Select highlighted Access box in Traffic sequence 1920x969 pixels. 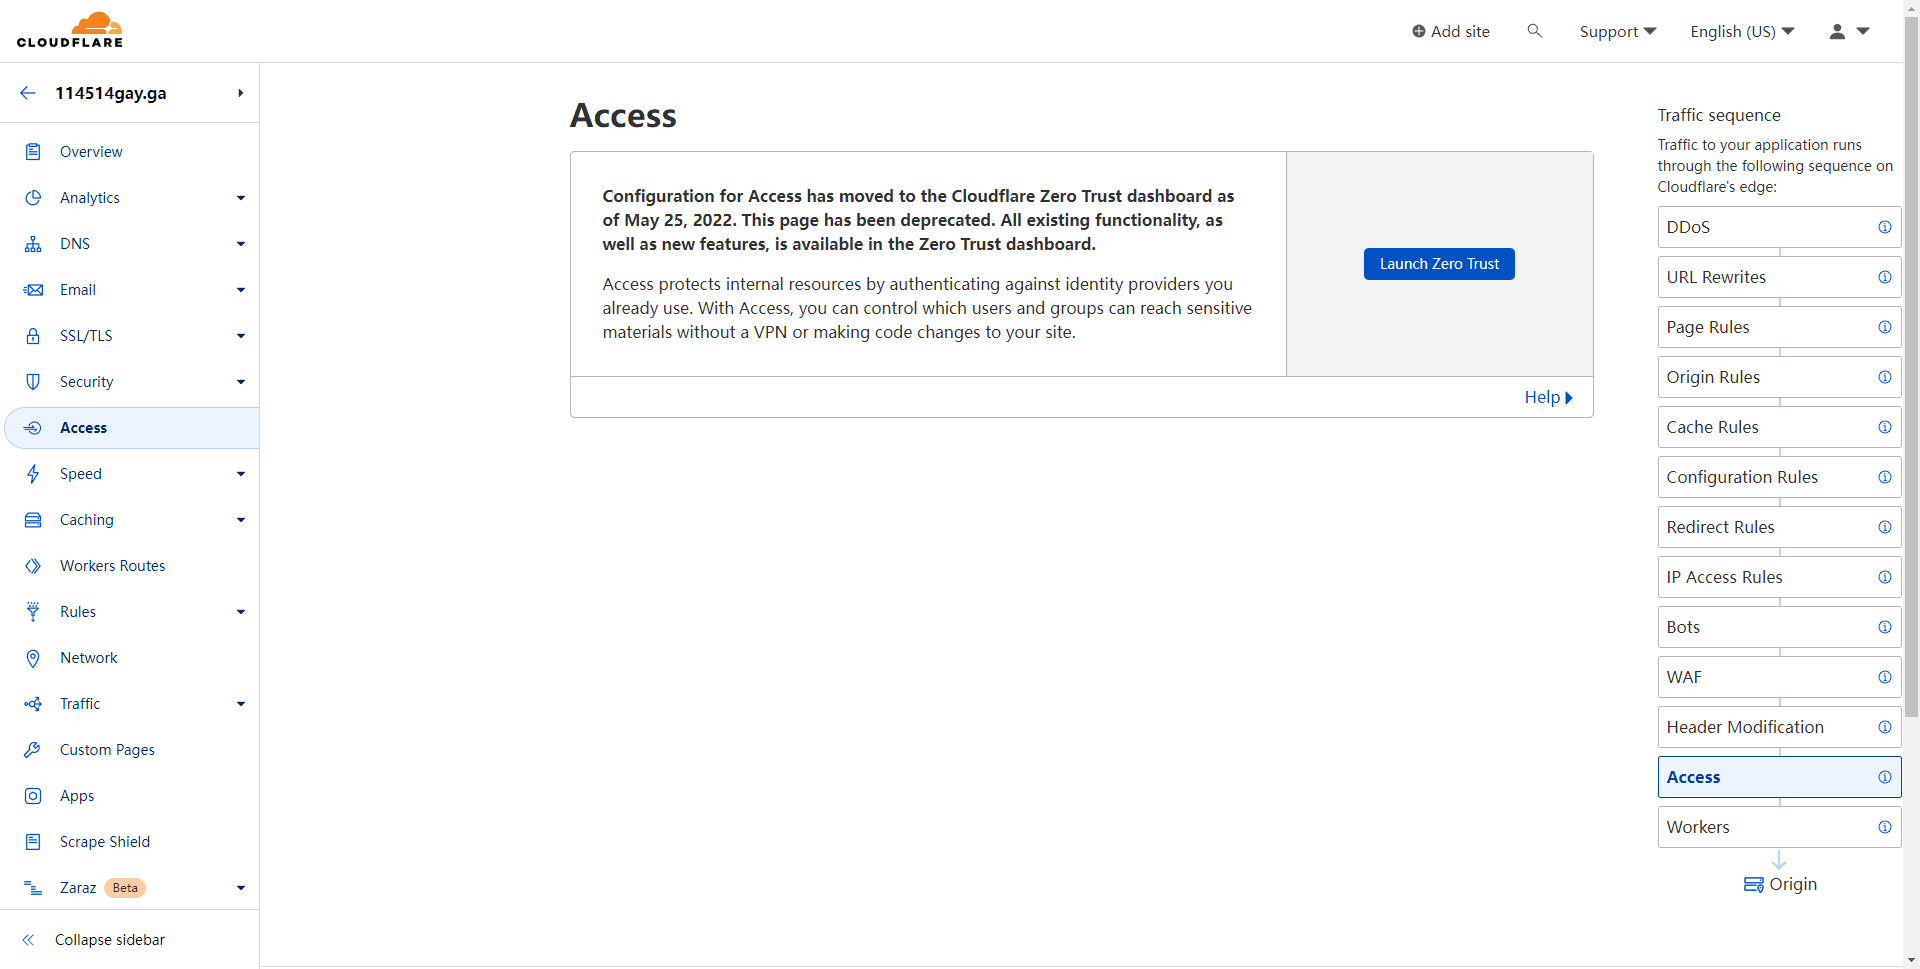click(x=1779, y=777)
